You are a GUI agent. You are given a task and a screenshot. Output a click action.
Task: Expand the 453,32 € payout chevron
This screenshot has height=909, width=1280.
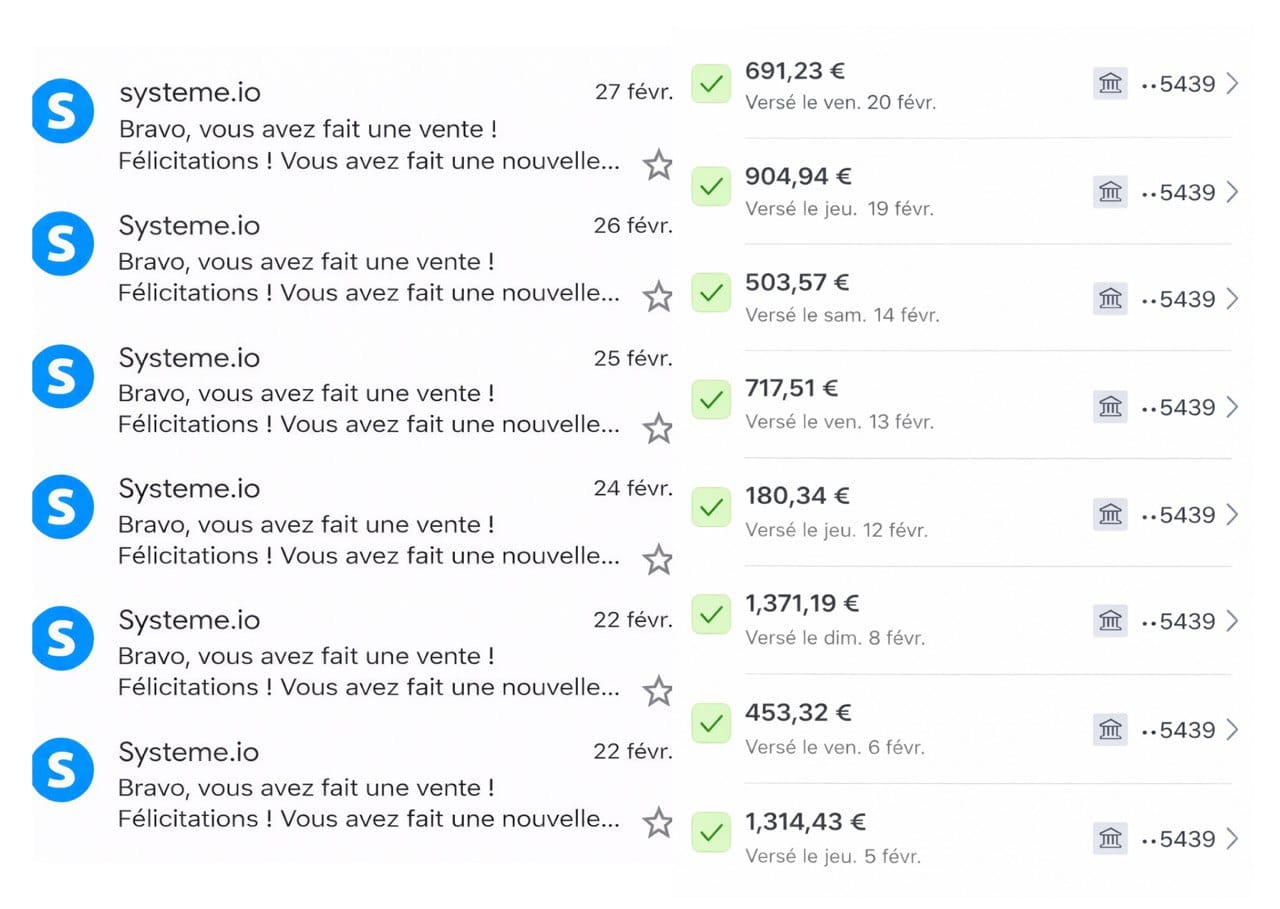click(1232, 730)
